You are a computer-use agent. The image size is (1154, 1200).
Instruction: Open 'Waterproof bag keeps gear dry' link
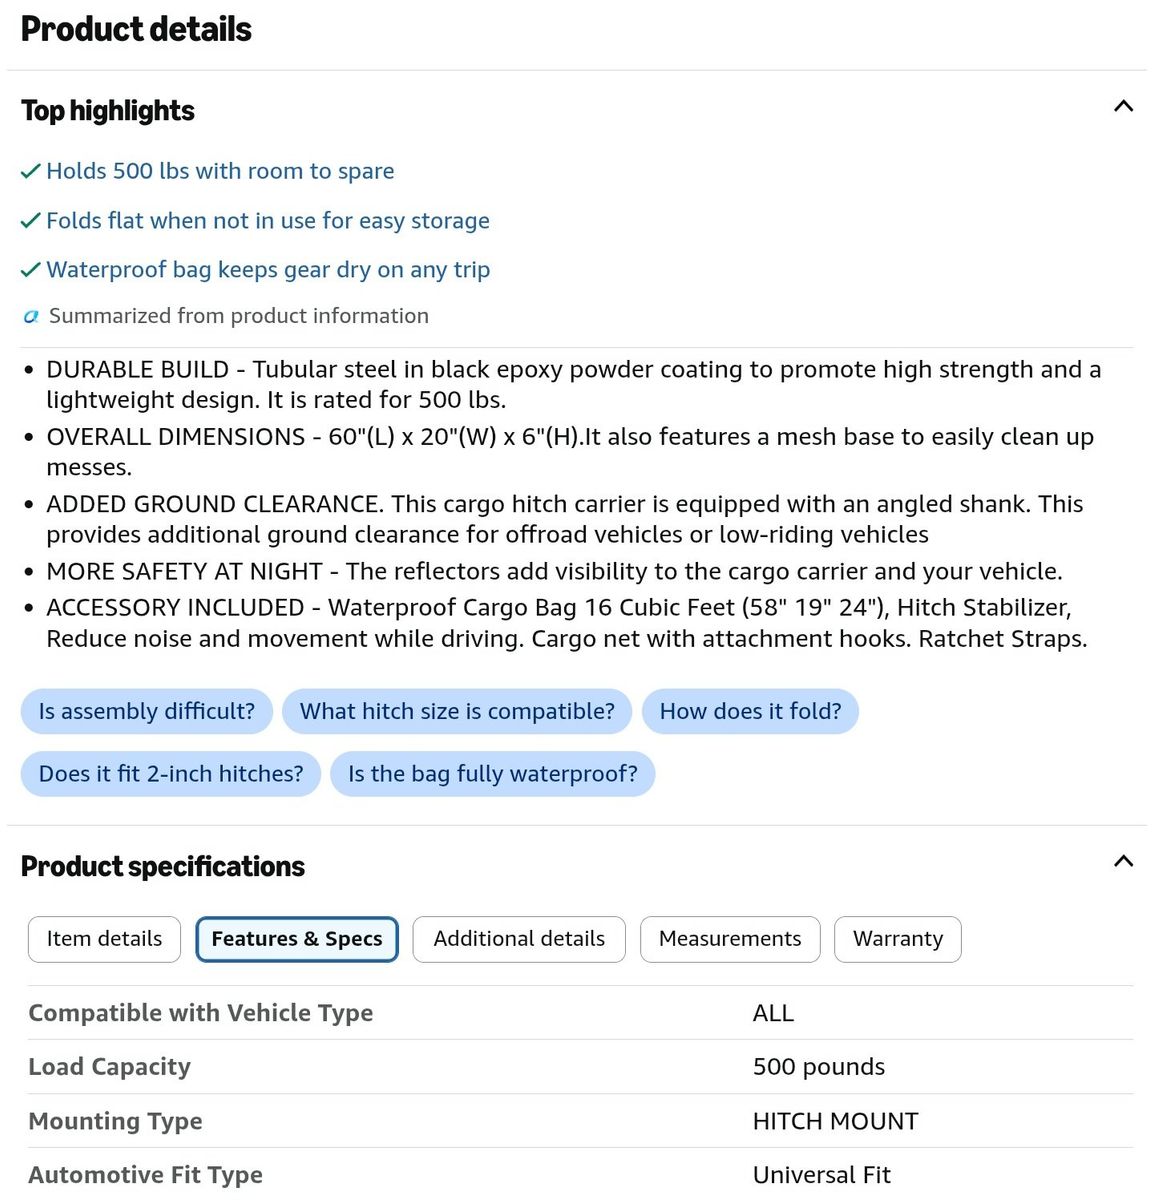click(x=268, y=269)
